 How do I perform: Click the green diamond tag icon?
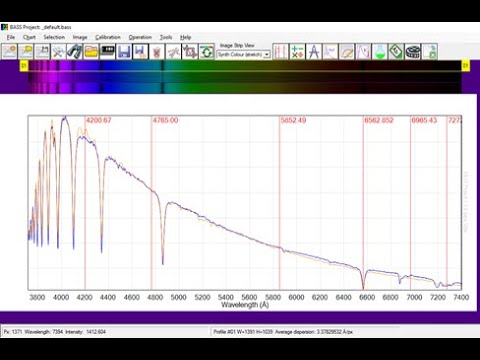[x=396, y=52]
